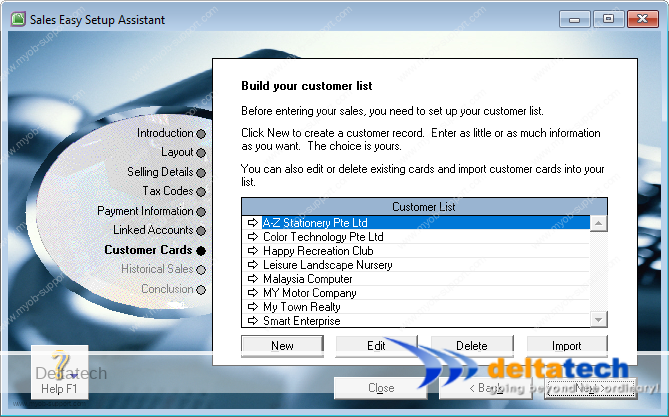Click the Delete customer button
Viewport: 669px width, 417px height.
(472, 345)
